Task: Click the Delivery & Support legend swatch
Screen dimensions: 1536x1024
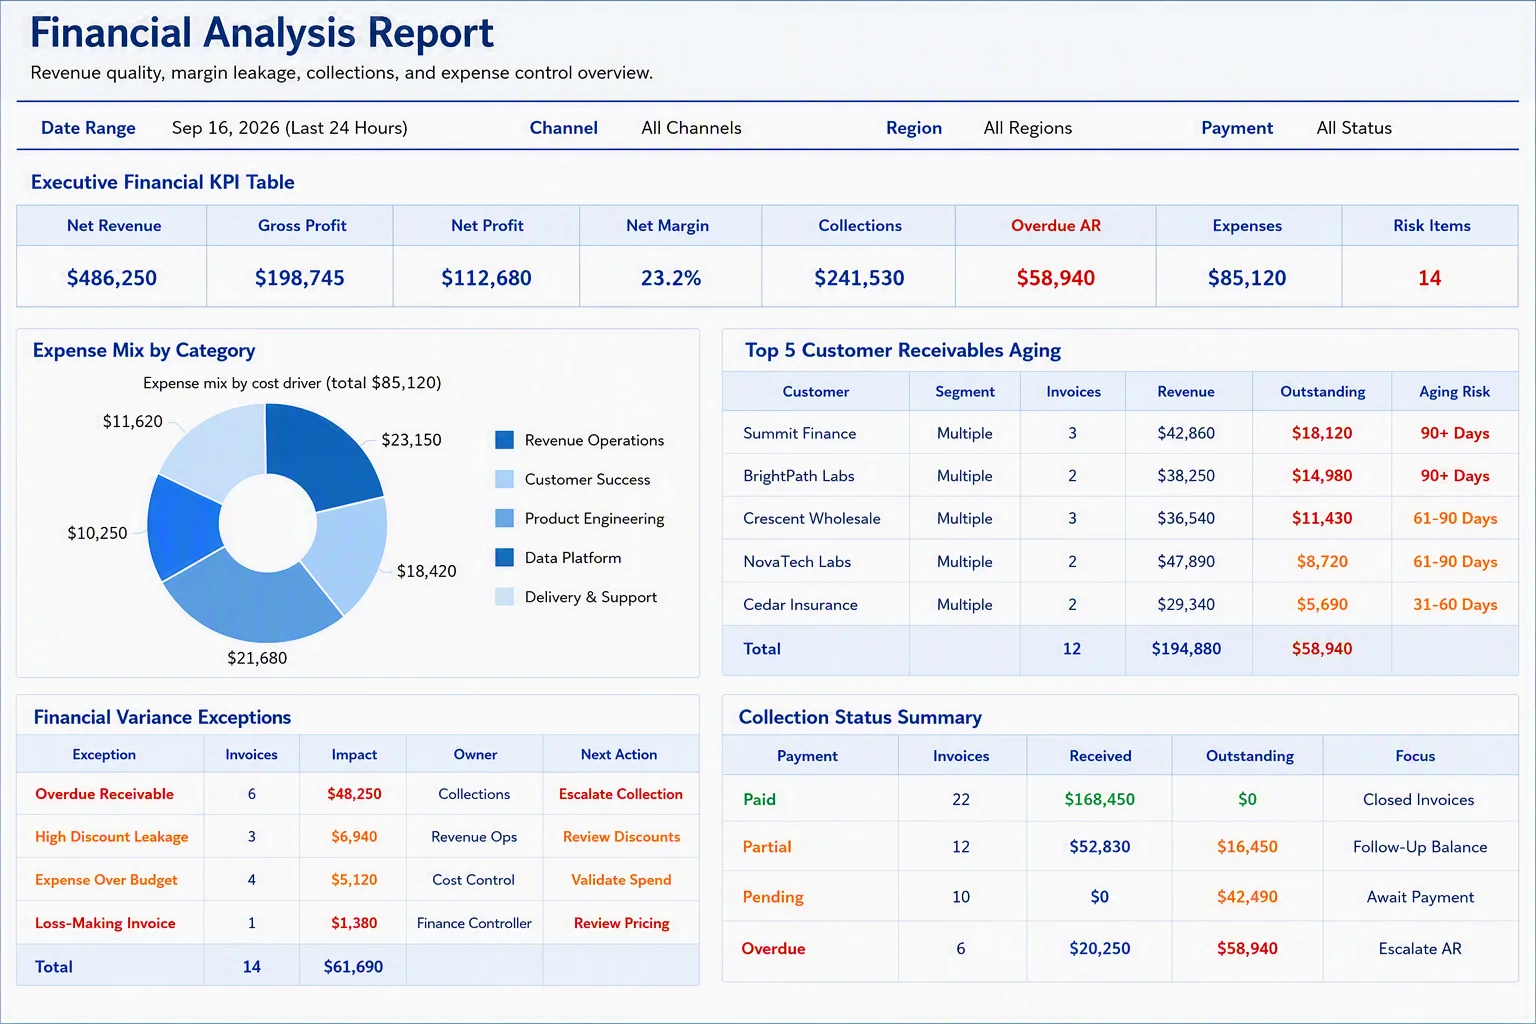Action: click(x=505, y=597)
